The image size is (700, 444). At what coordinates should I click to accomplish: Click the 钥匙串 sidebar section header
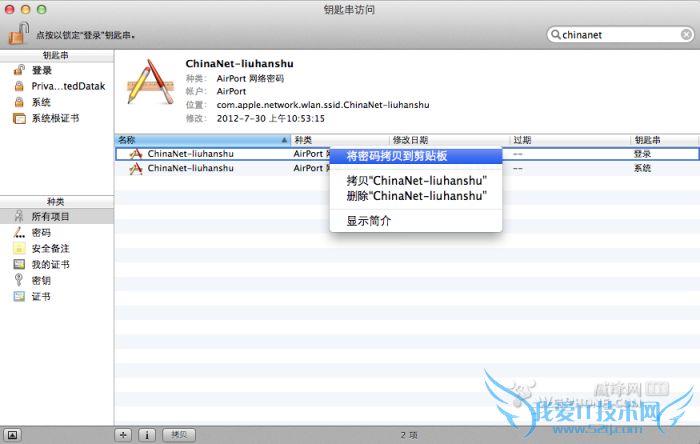(56, 55)
